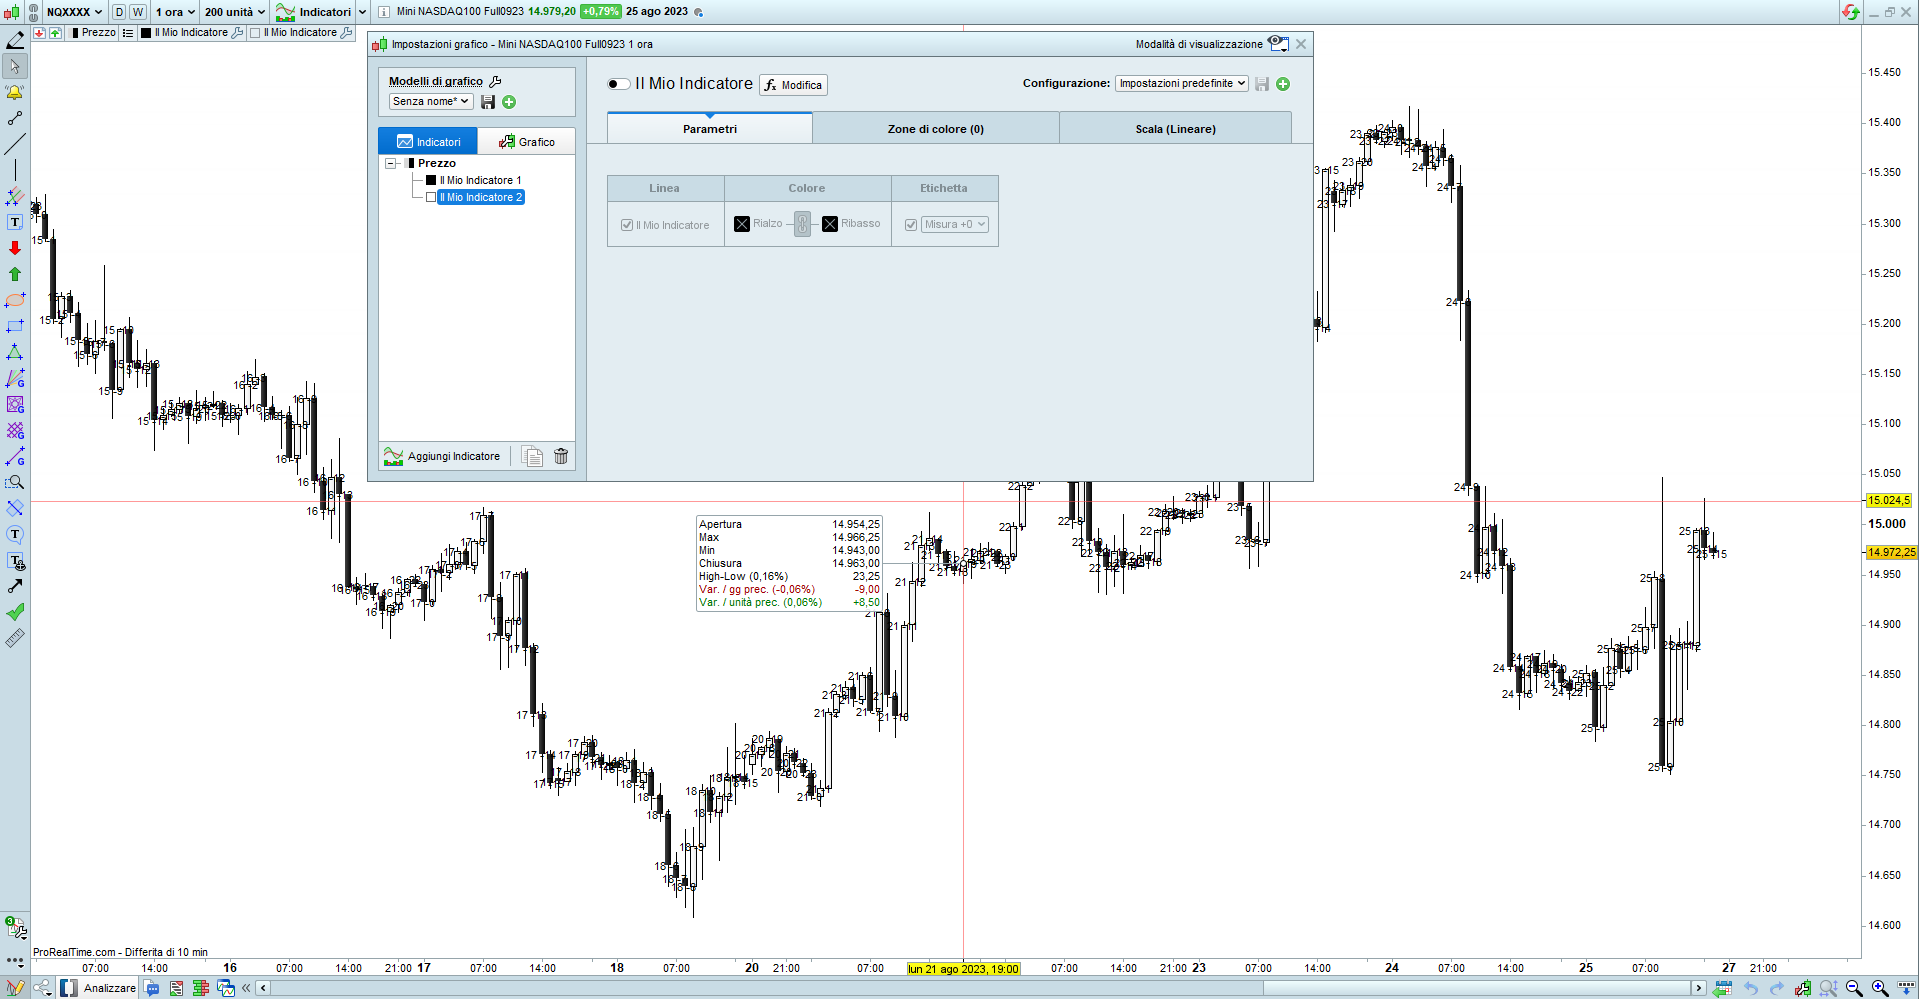
Task: Expand the arrow beside Indicatori
Action: click(362, 12)
